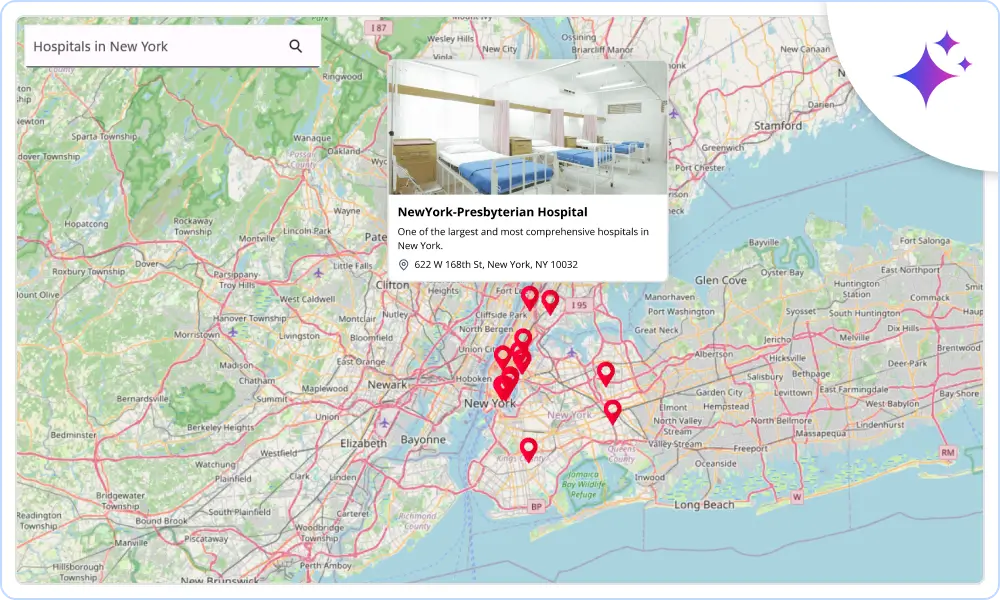This screenshot has height=600, width=1000.
Task: Click the Greenwich label
Action: 723,147
